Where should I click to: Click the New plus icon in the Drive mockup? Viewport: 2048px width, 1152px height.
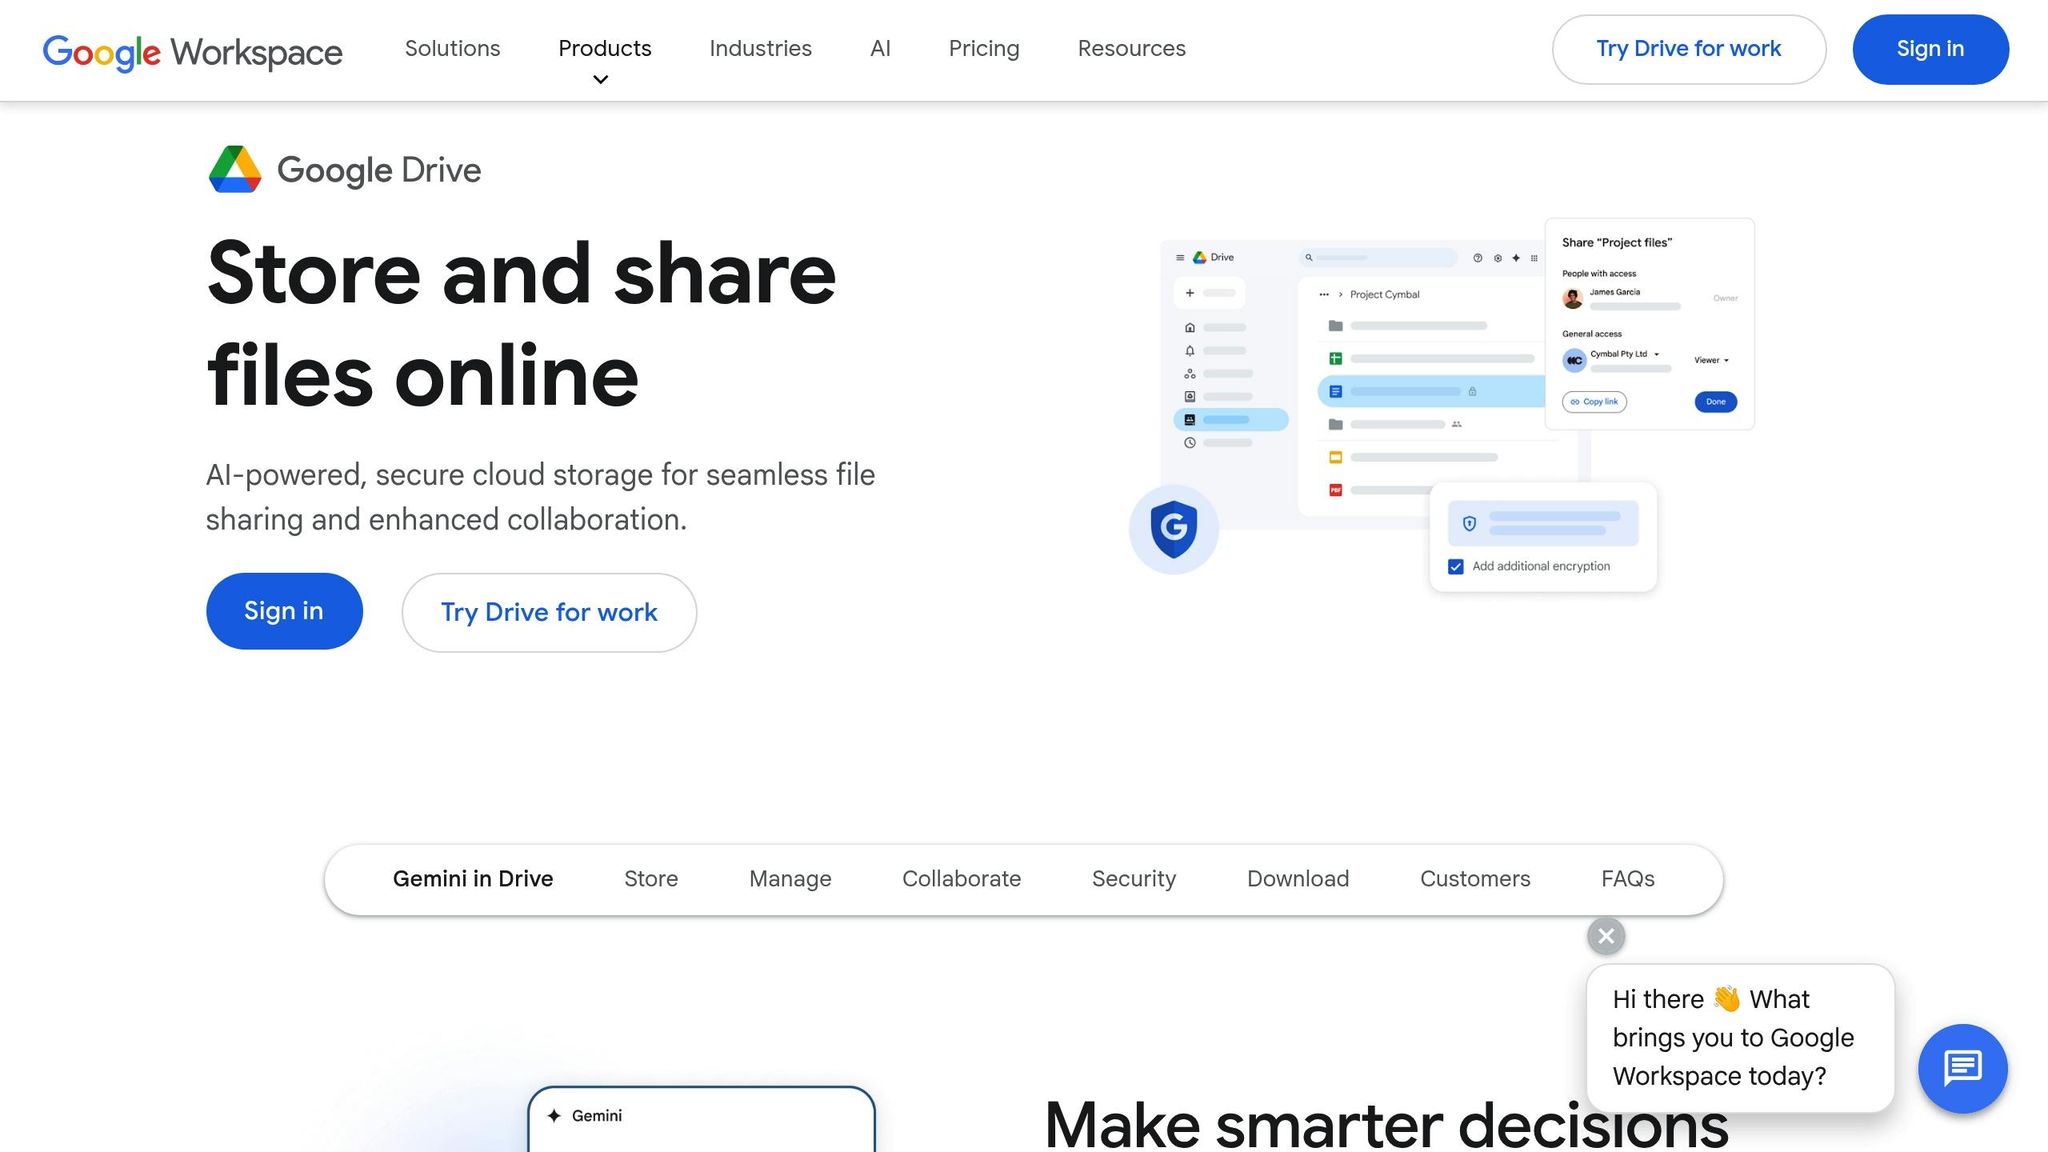click(x=1190, y=292)
